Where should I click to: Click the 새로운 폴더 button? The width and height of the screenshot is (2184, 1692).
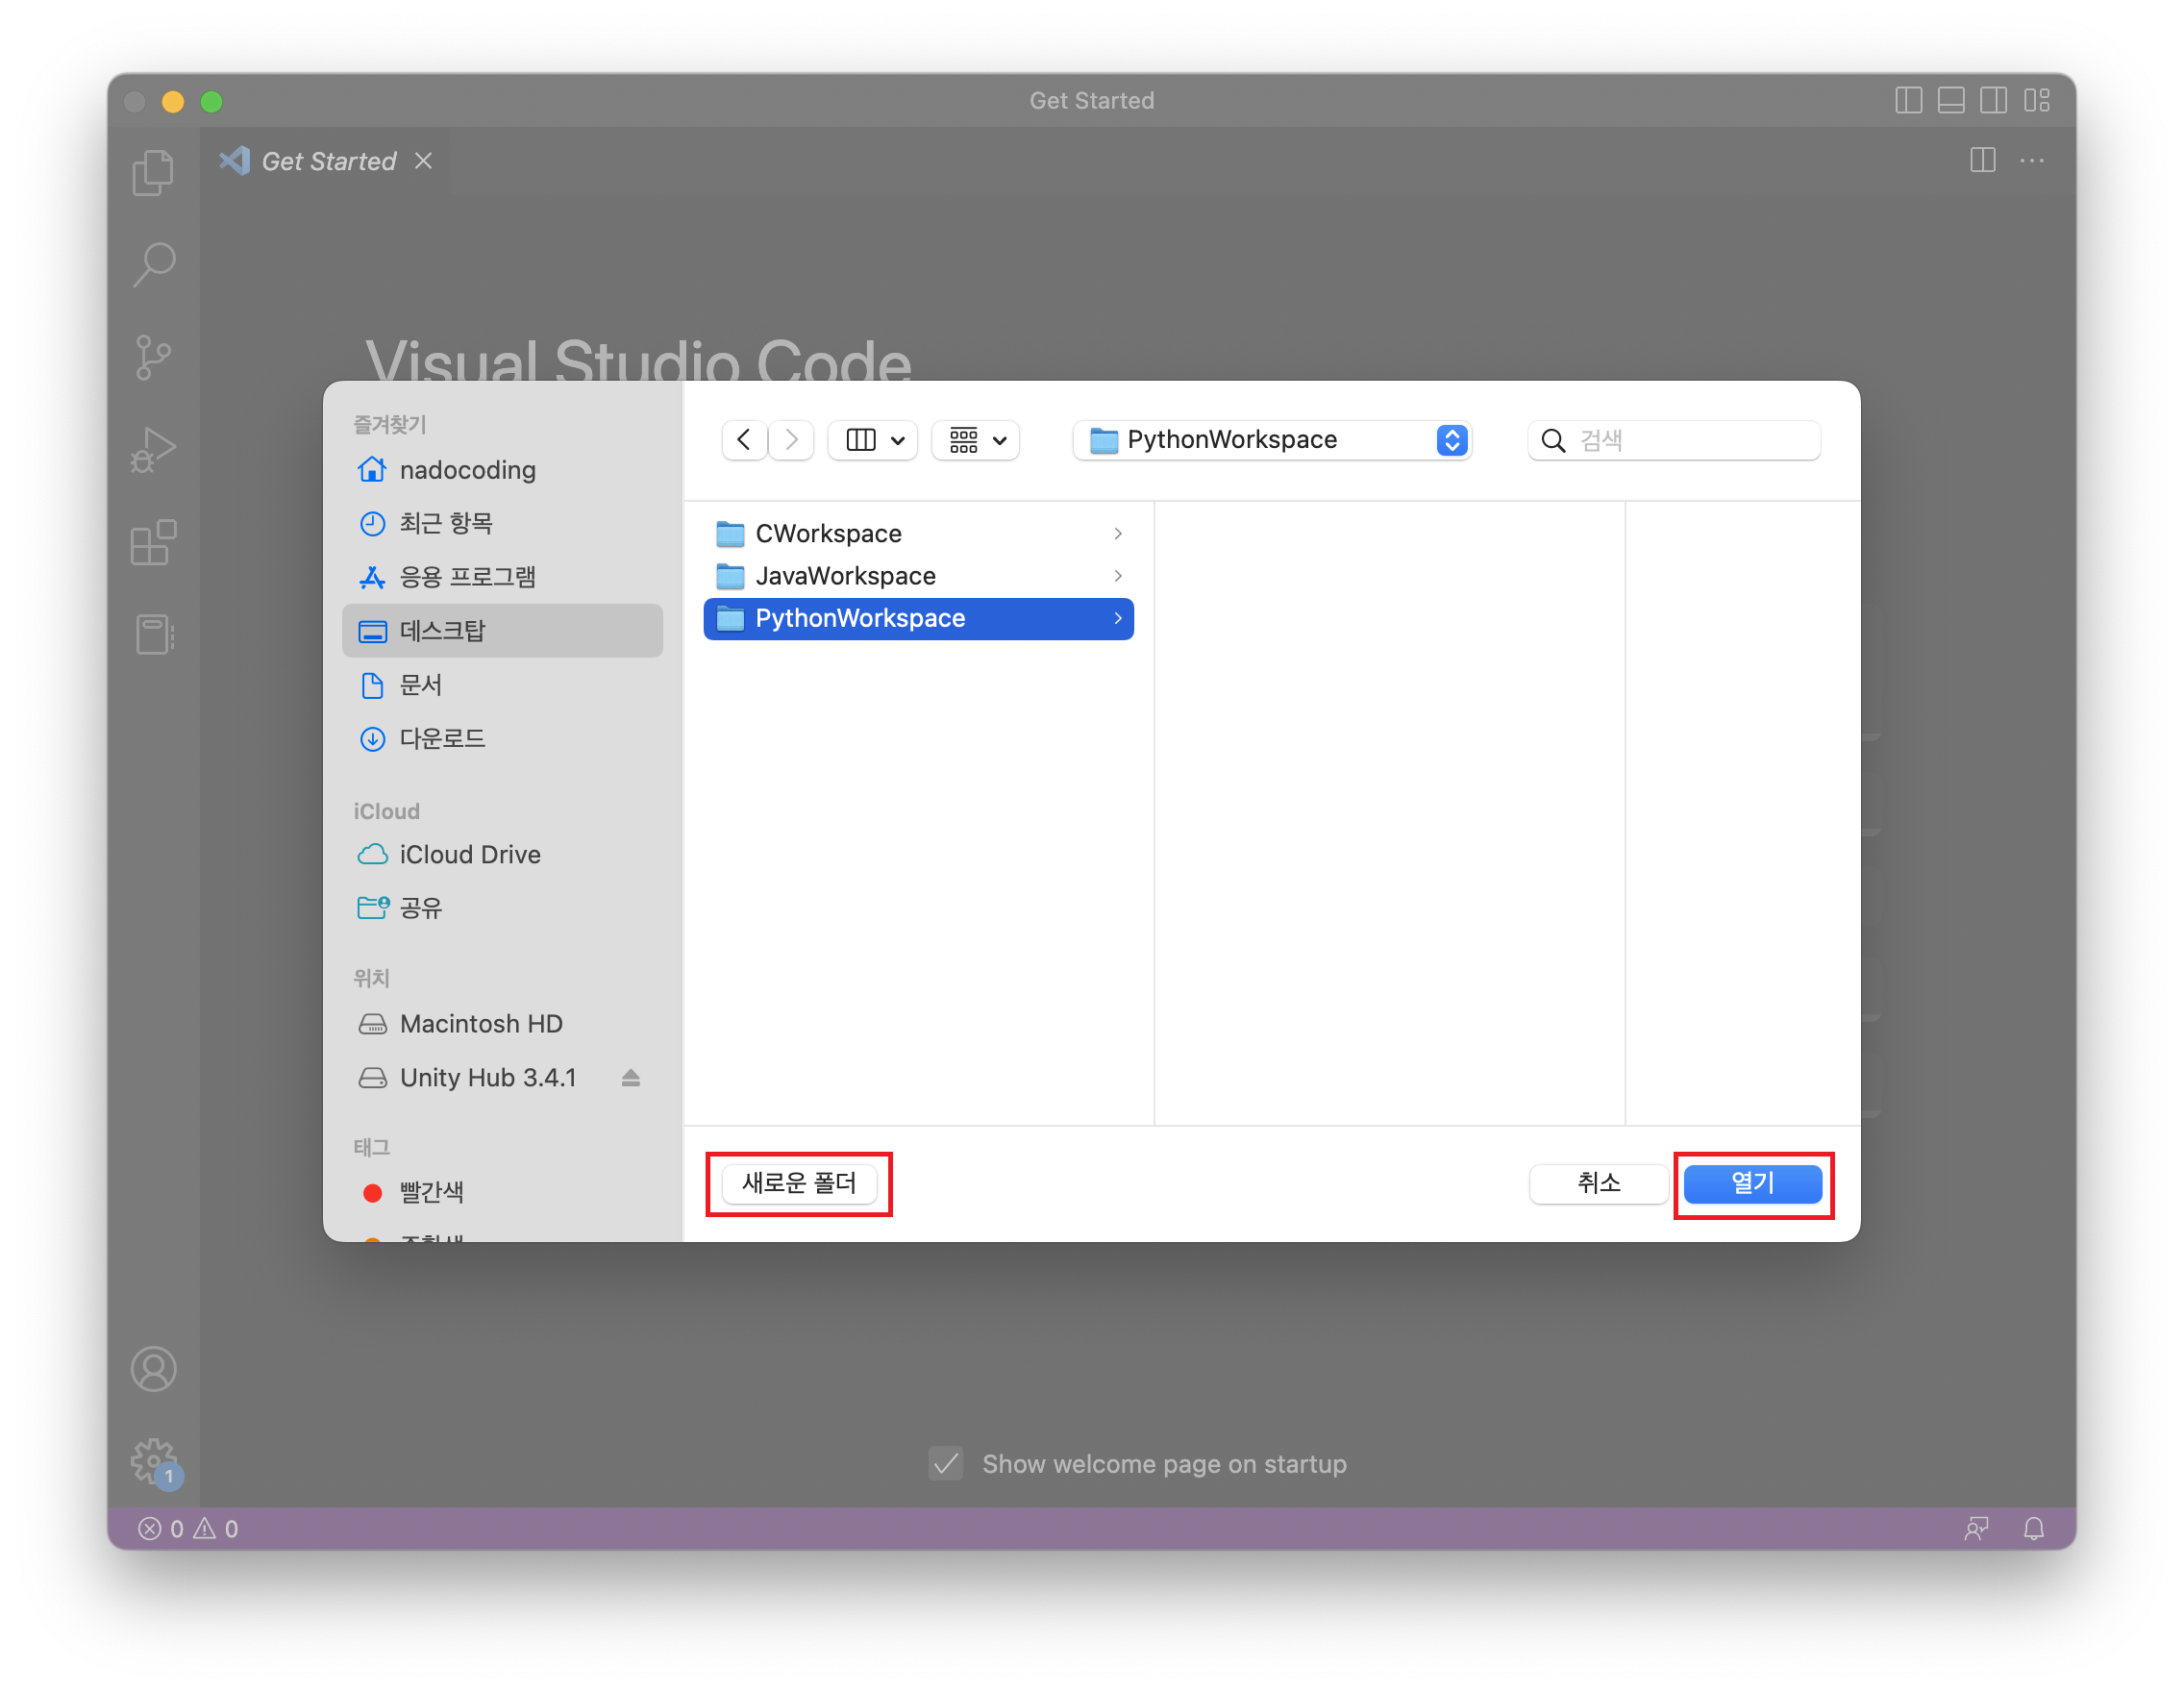798,1183
